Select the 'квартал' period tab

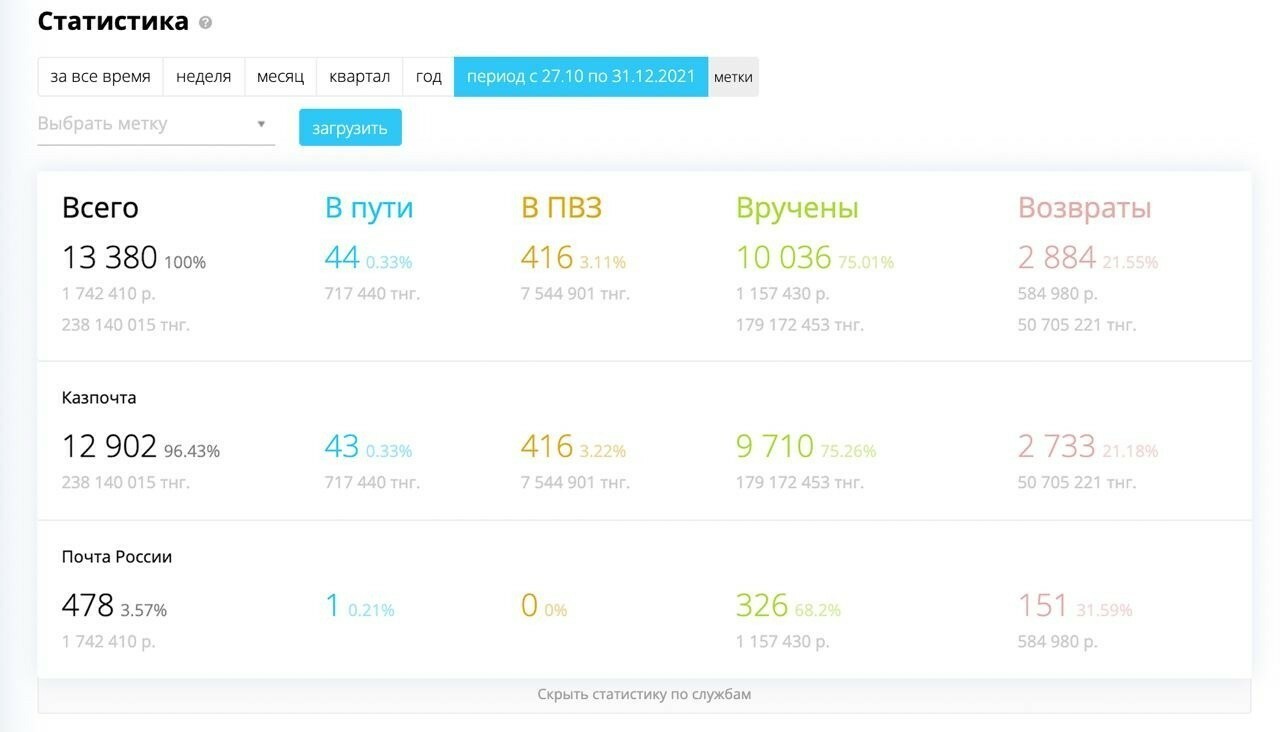[360, 76]
